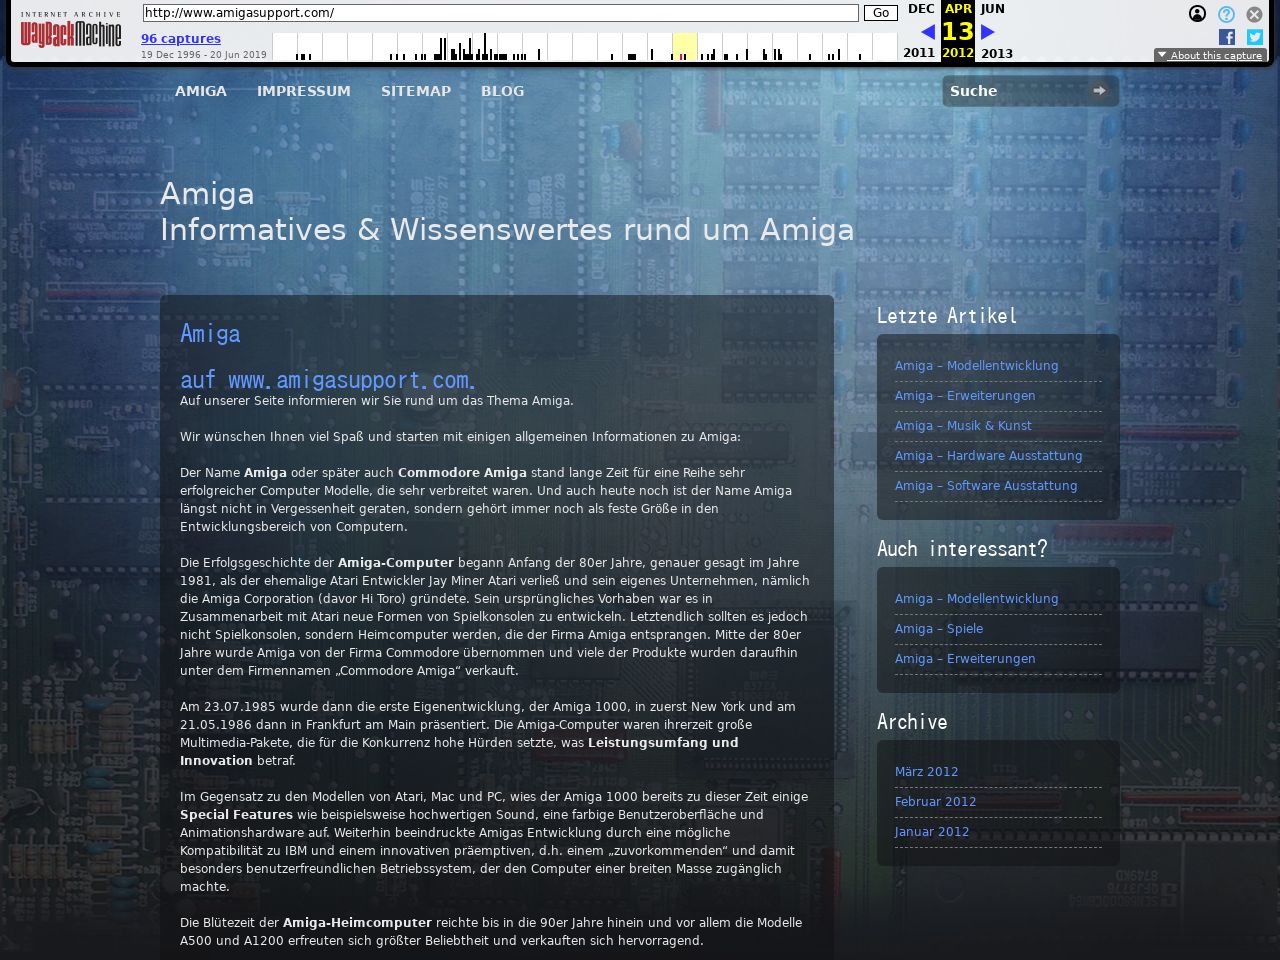Open the Februar 2012 archive
Image resolution: width=1280 pixels, height=960 pixels.
point(935,802)
